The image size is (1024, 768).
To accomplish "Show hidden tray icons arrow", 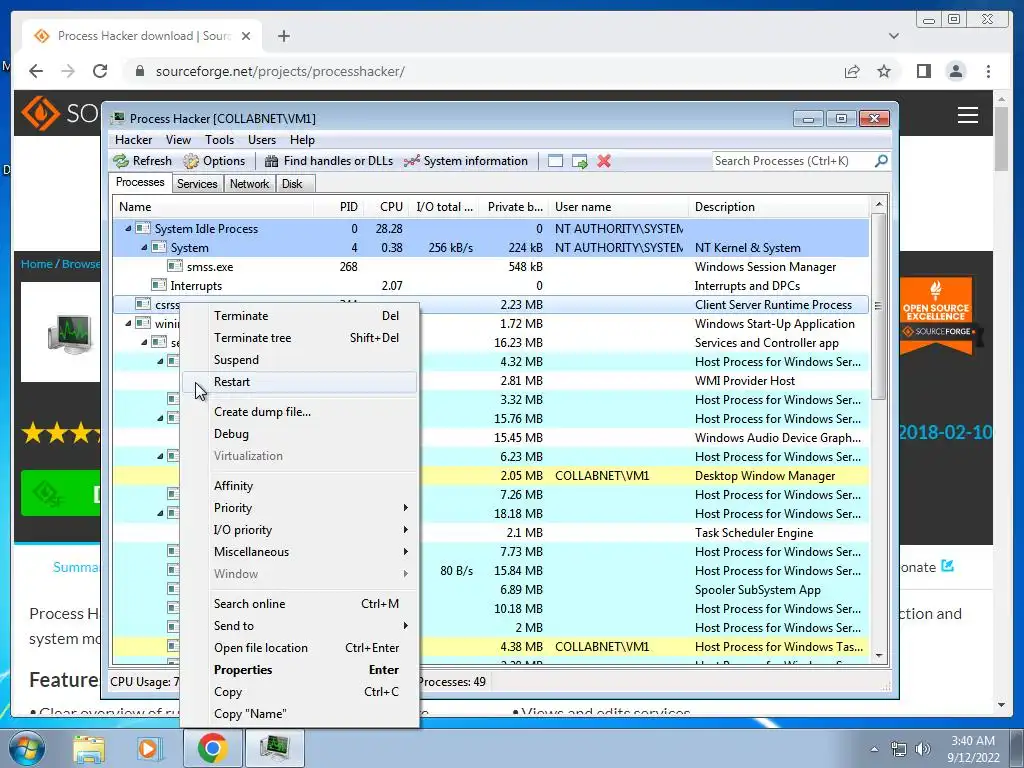I will 874,749.
